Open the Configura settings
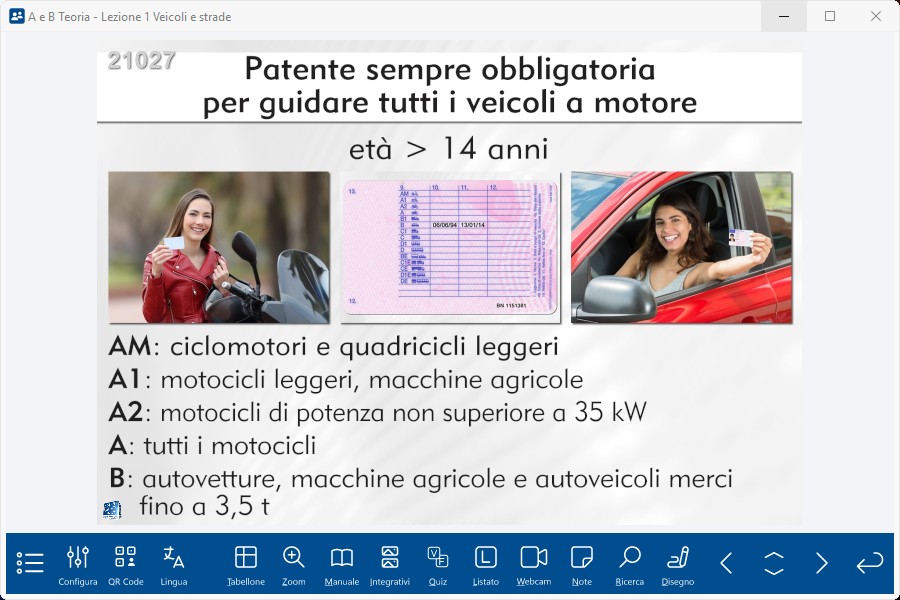This screenshot has width=900, height=600. pos(78,564)
